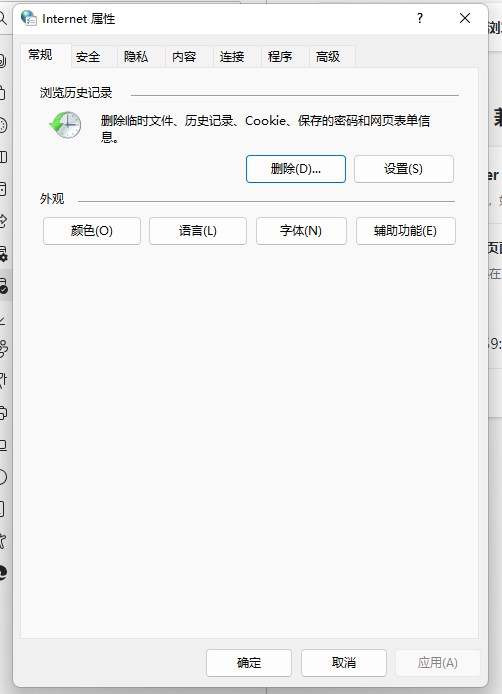Open the 颜色(O) appearance settings
The image size is (502, 694).
tap(92, 231)
